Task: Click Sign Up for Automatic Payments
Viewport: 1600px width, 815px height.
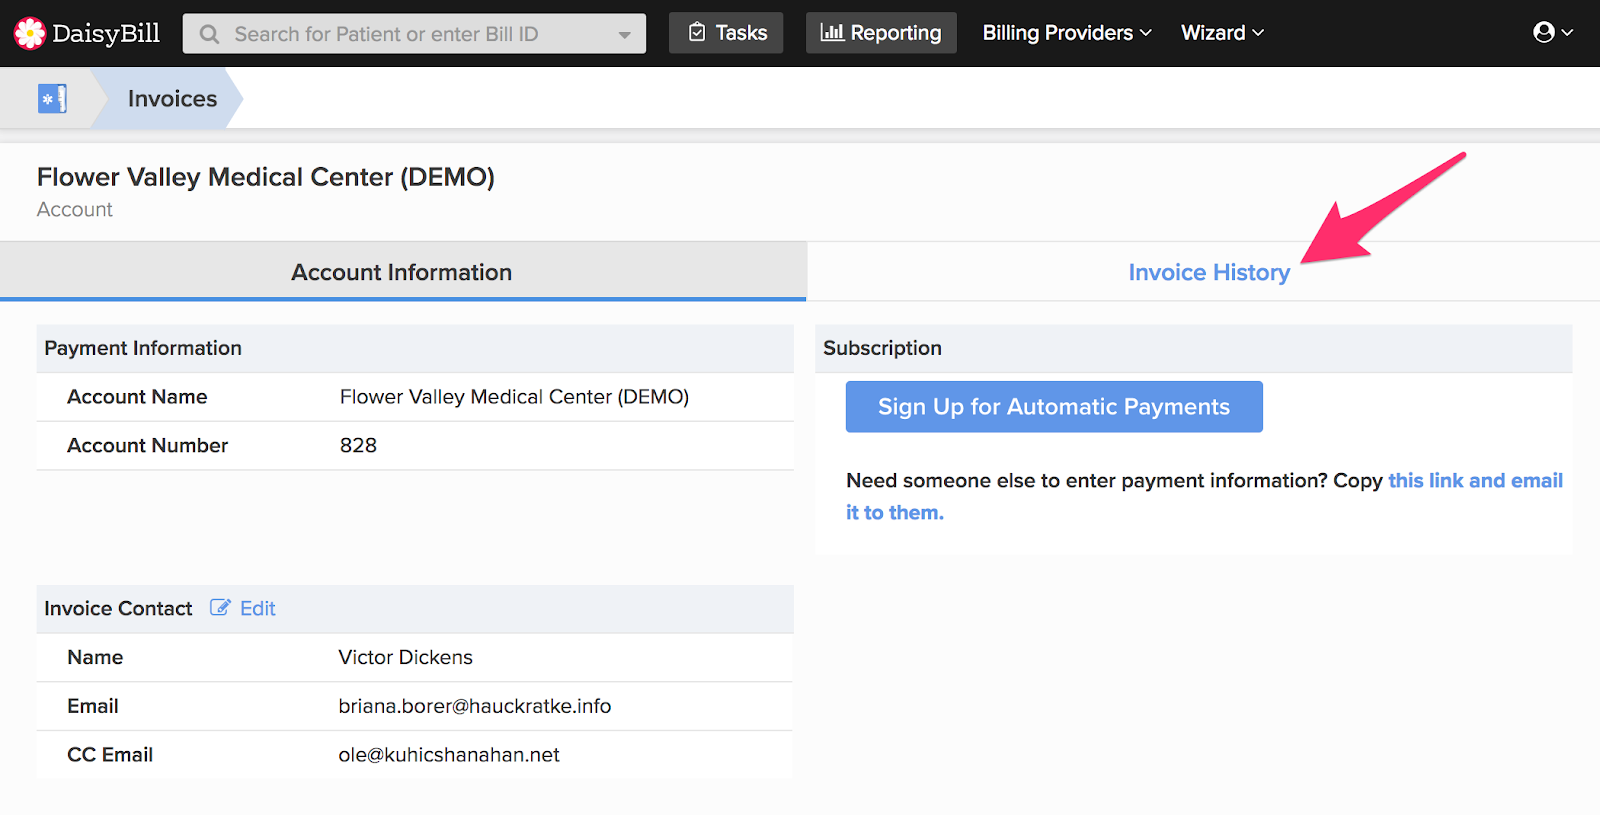Action: click(1054, 407)
